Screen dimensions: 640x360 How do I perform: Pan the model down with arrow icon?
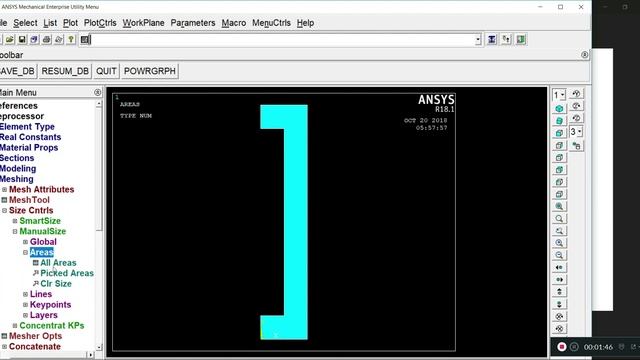(x=559, y=304)
